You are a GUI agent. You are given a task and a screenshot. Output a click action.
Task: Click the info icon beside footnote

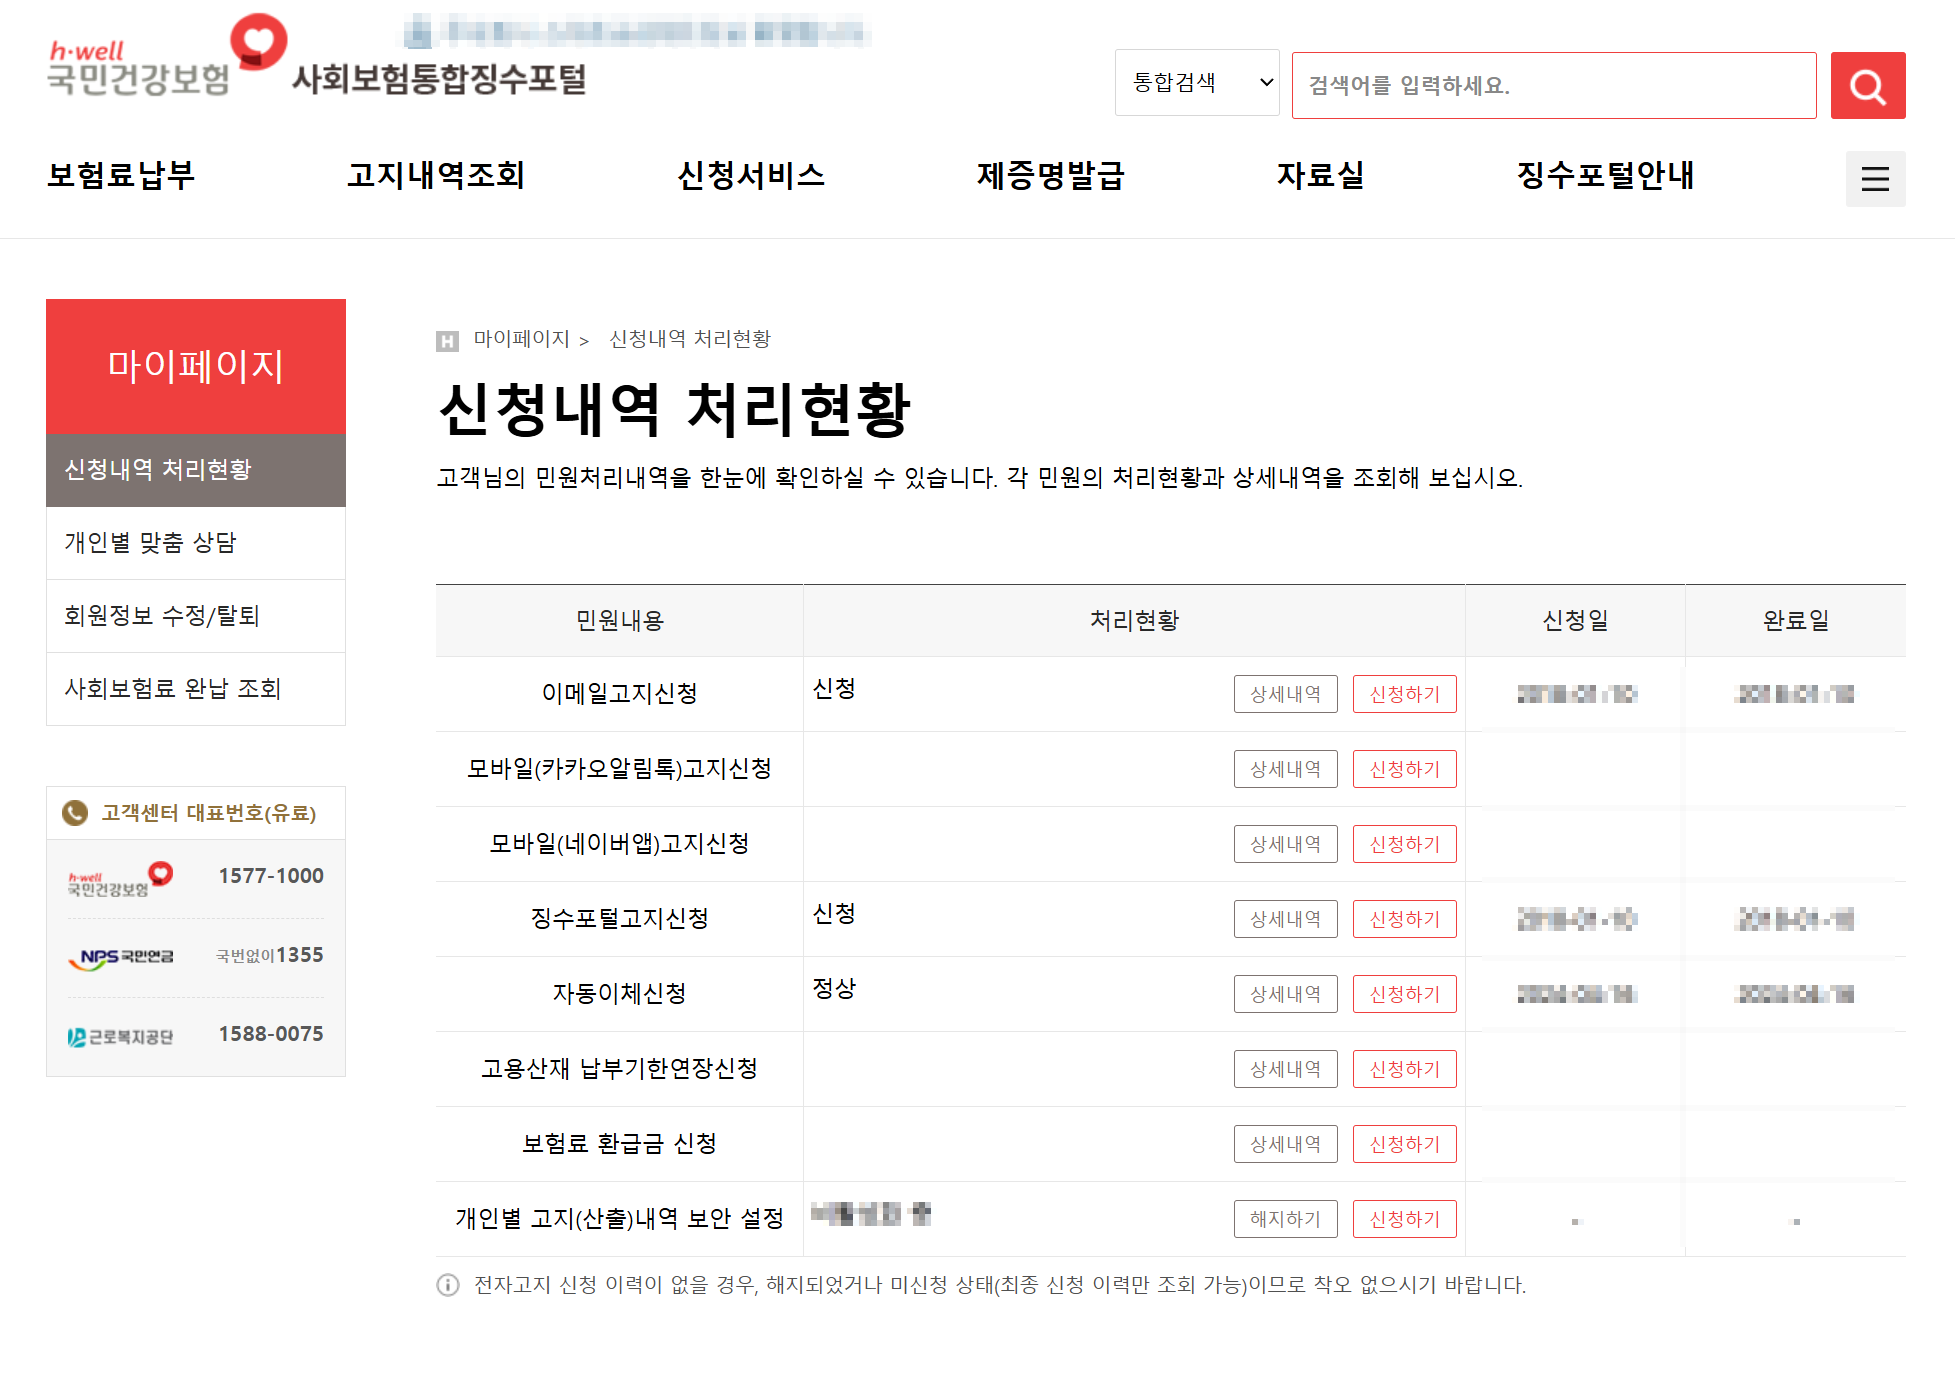tap(448, 1285)
